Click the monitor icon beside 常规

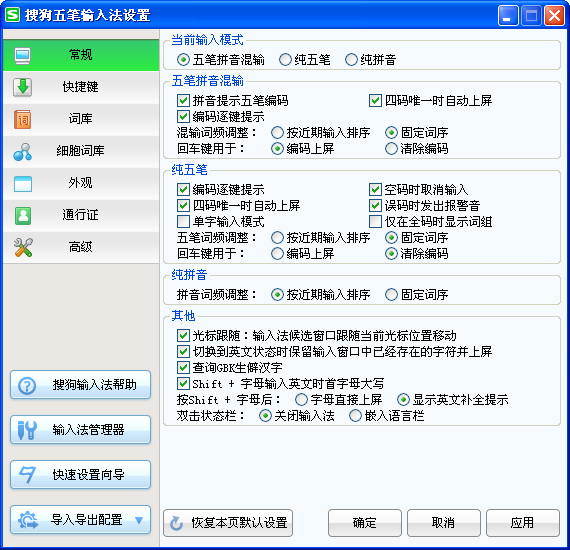tap(23, 56)
